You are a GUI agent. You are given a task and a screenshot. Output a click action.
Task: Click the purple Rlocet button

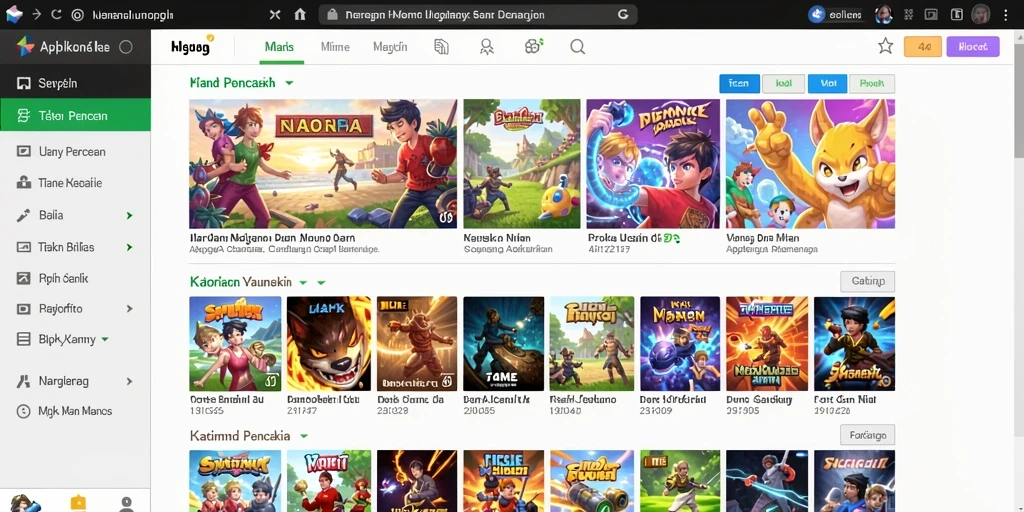(972, 46)
